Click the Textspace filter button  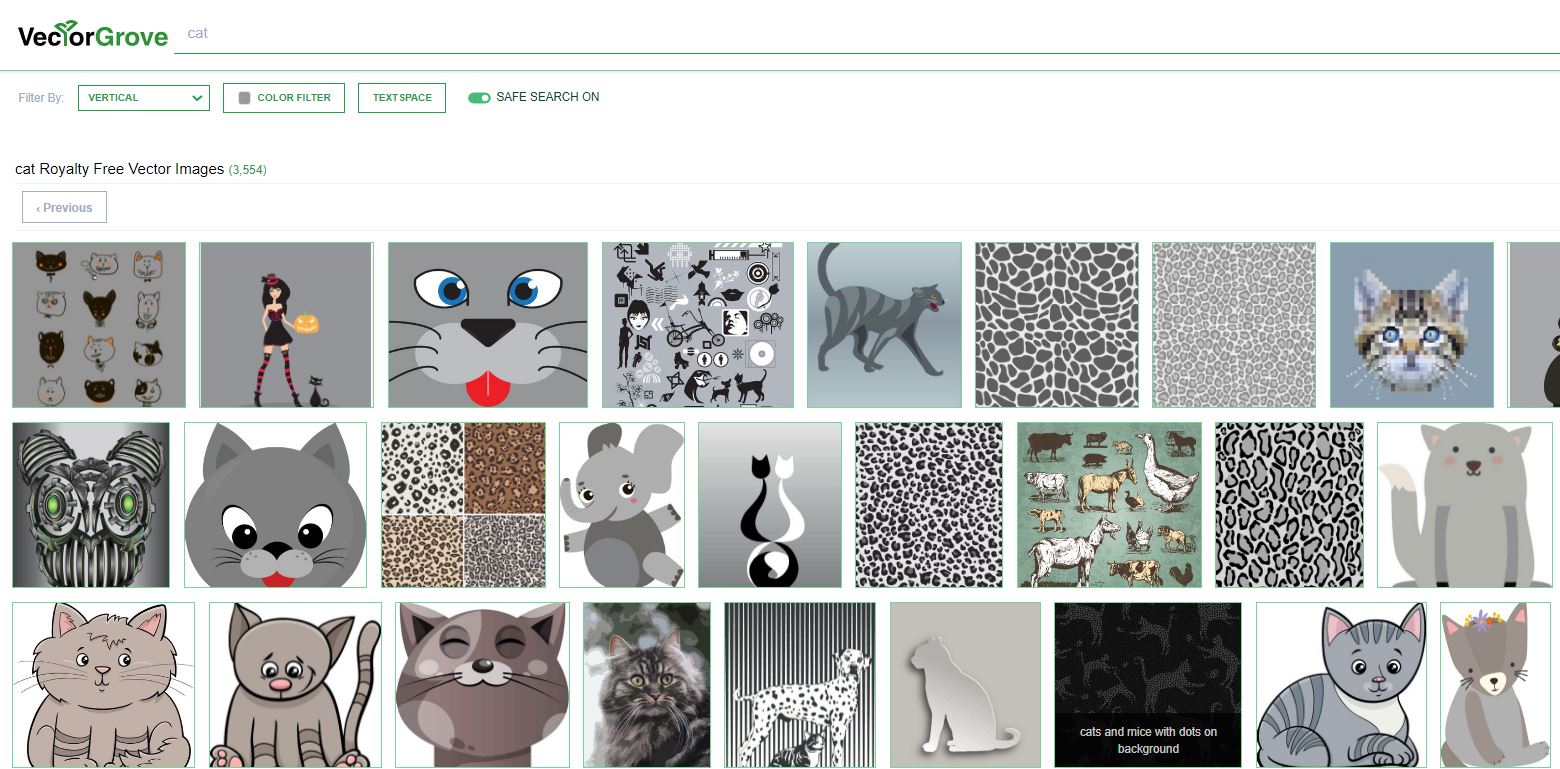coord(402,98)
